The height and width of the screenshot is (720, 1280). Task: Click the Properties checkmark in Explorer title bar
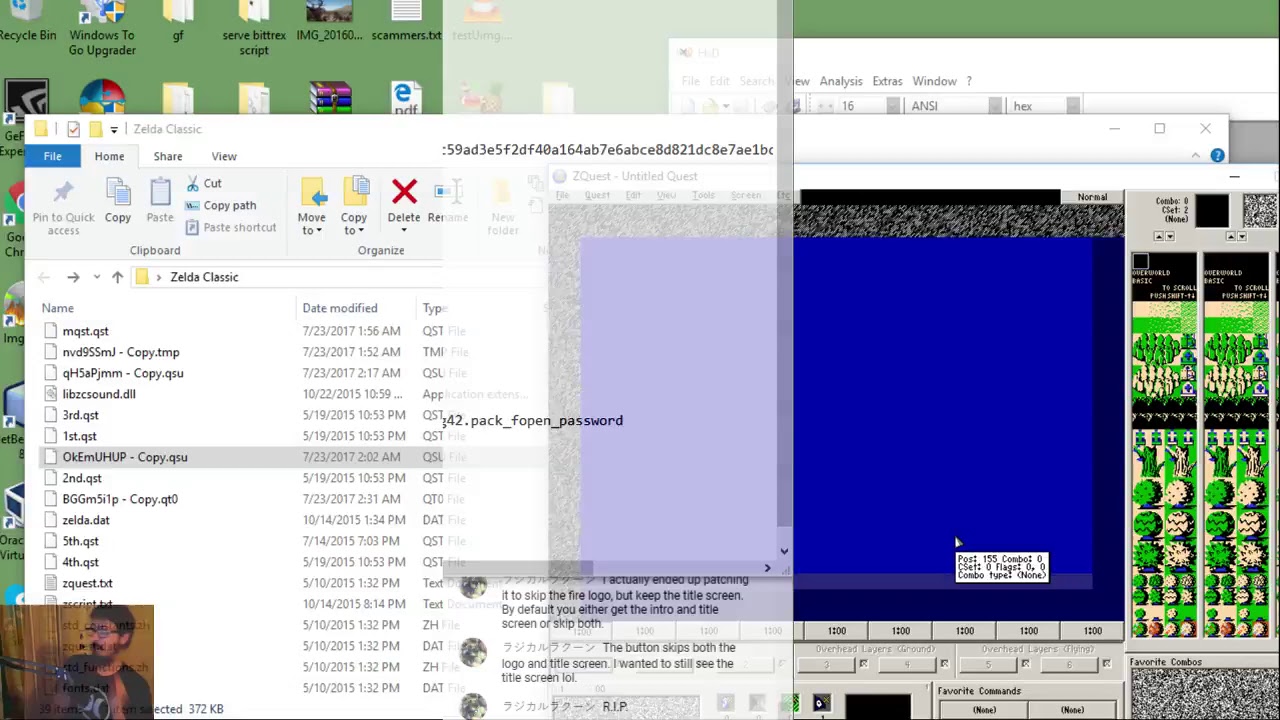73,129
